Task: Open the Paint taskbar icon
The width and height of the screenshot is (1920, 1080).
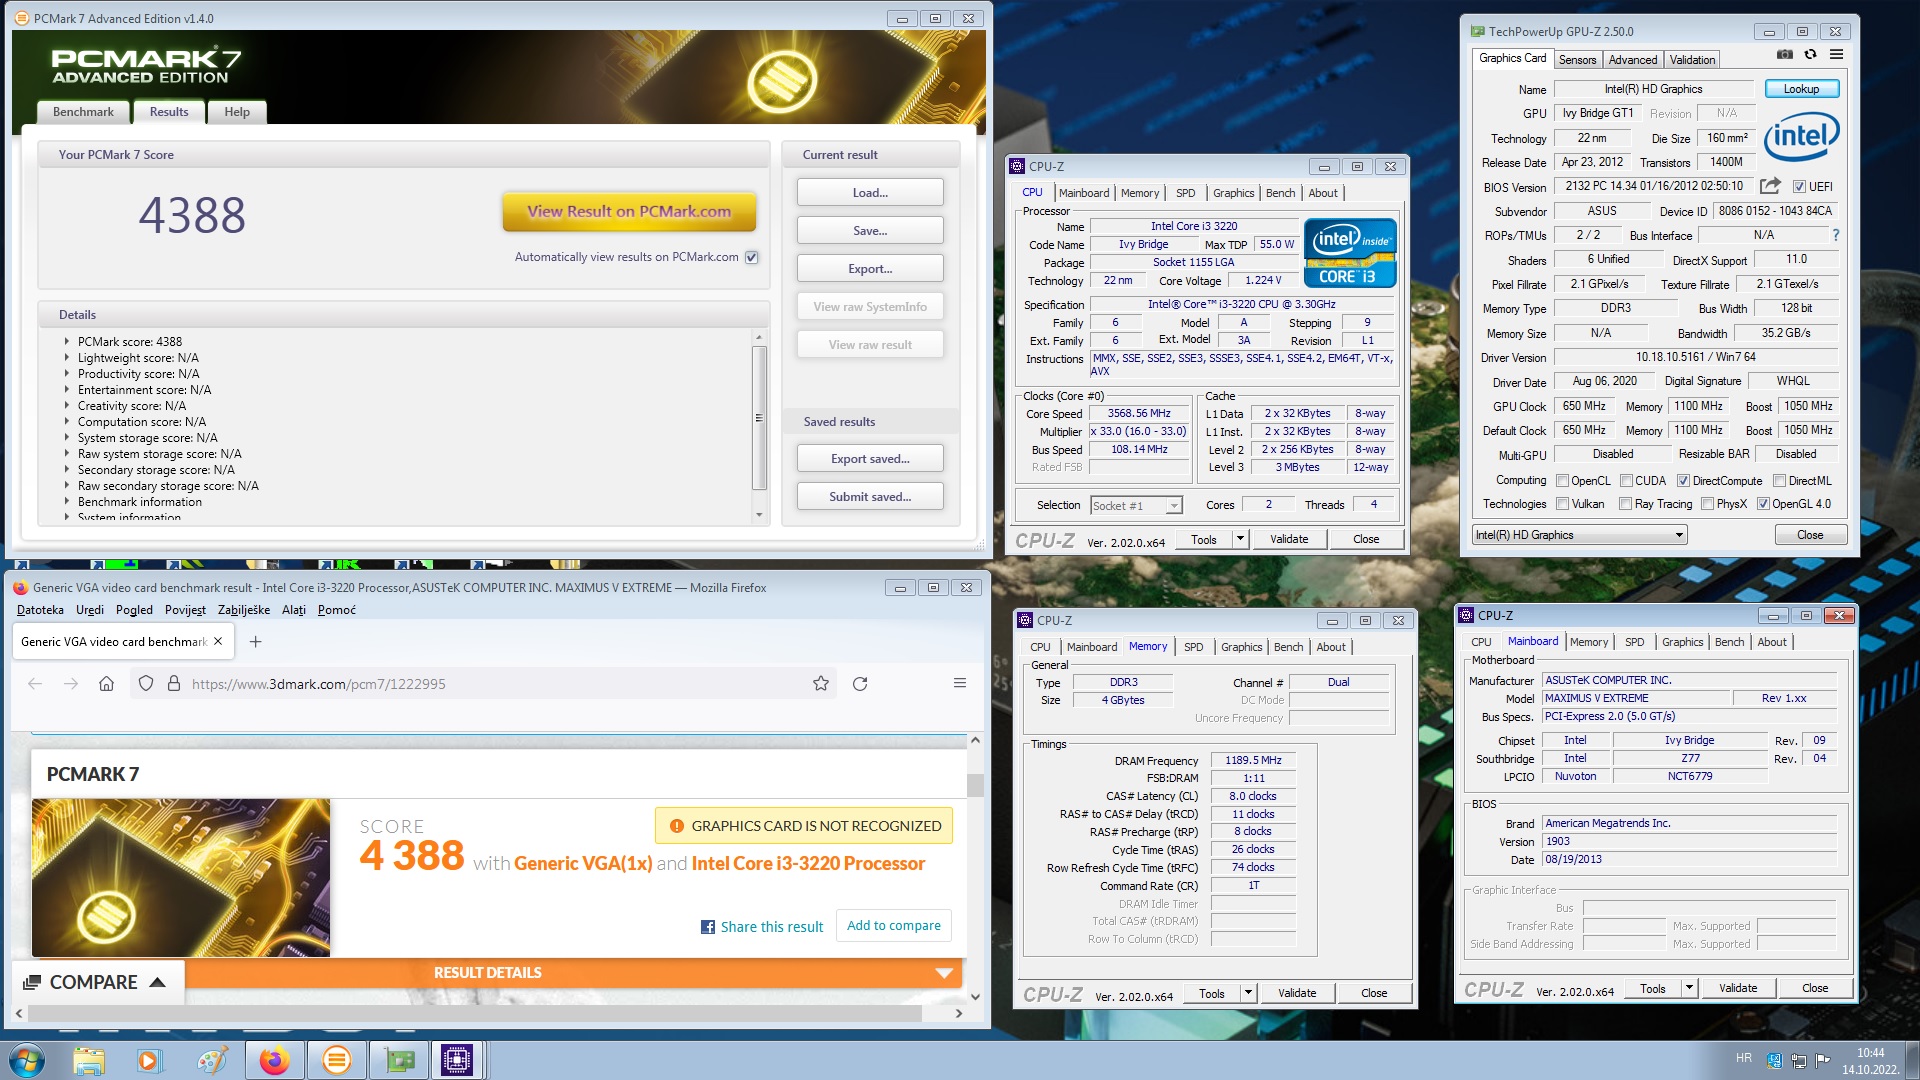Action: tap(211, 1060)
